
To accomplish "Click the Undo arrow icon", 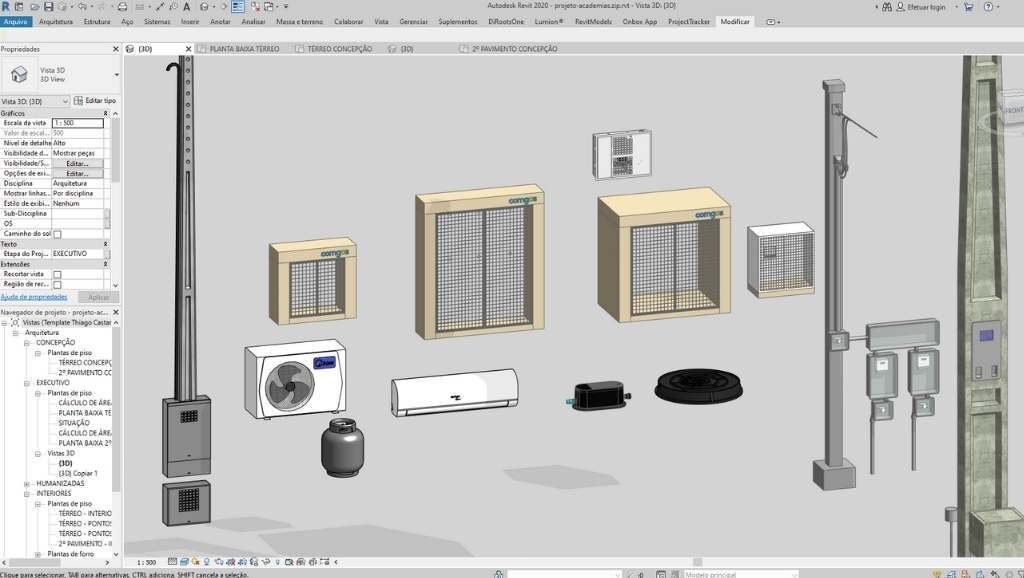I will click(84, 6).
